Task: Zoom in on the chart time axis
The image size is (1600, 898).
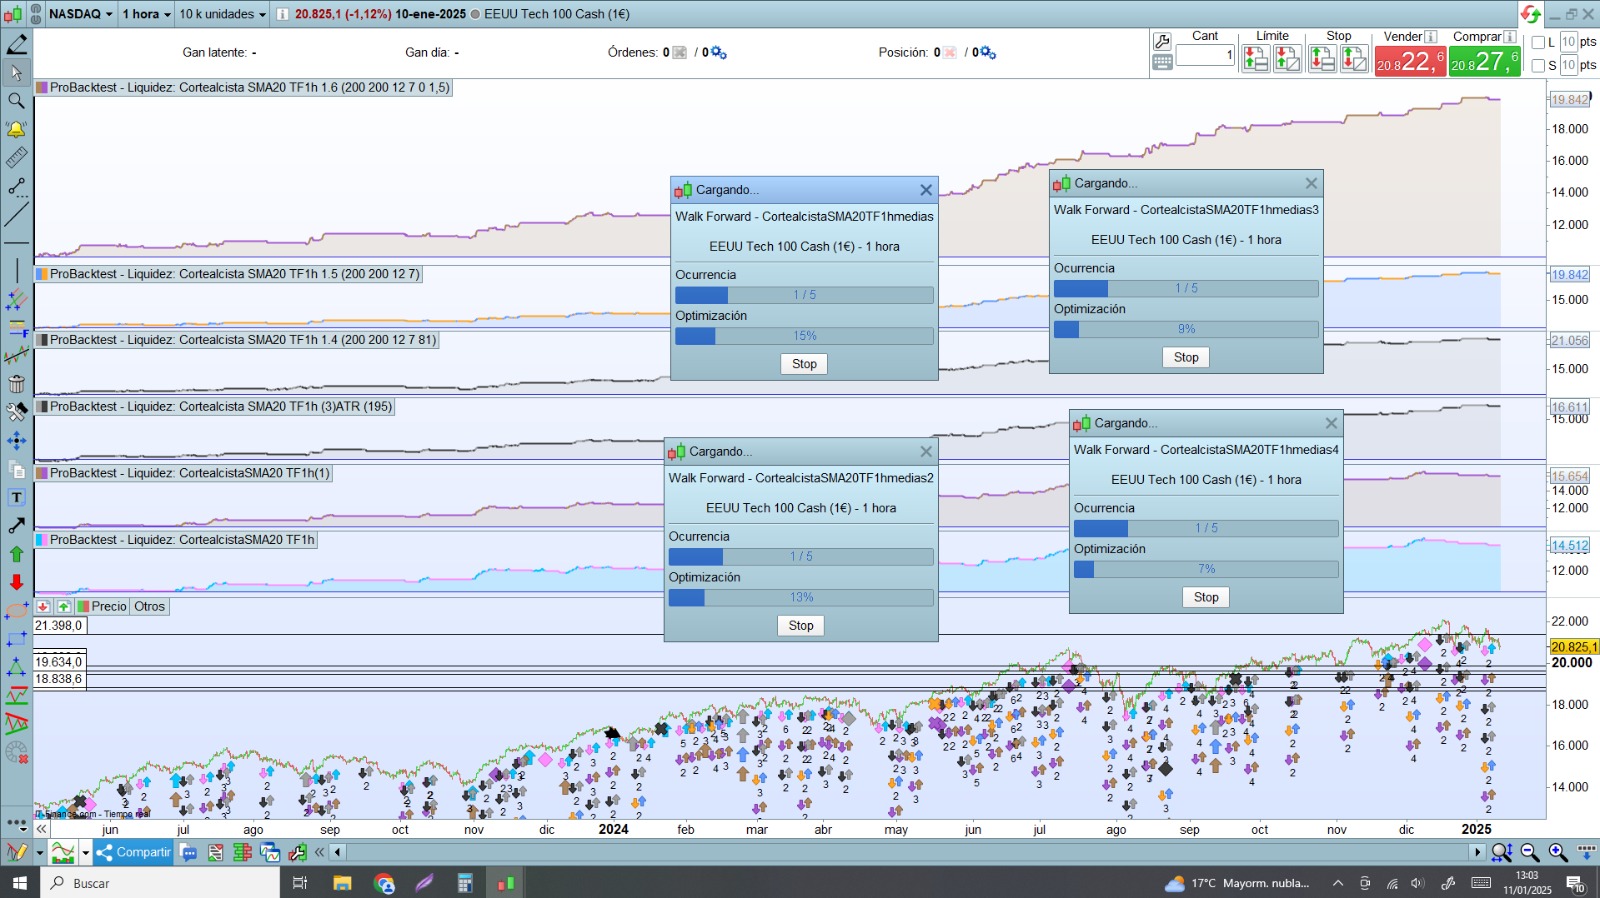Action: (1558, 852)
